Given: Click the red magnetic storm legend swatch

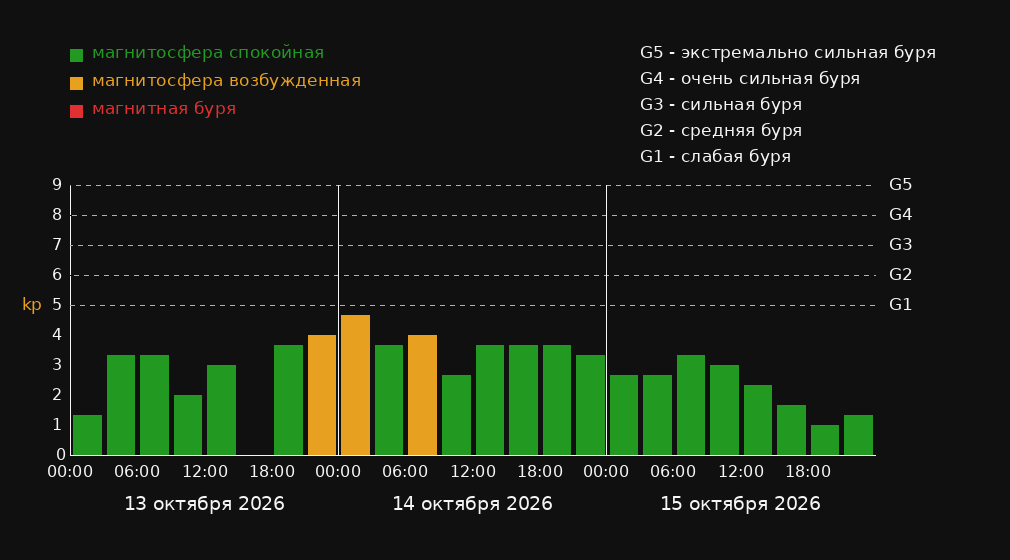Looking at the screenshot, I should (76, 111).
